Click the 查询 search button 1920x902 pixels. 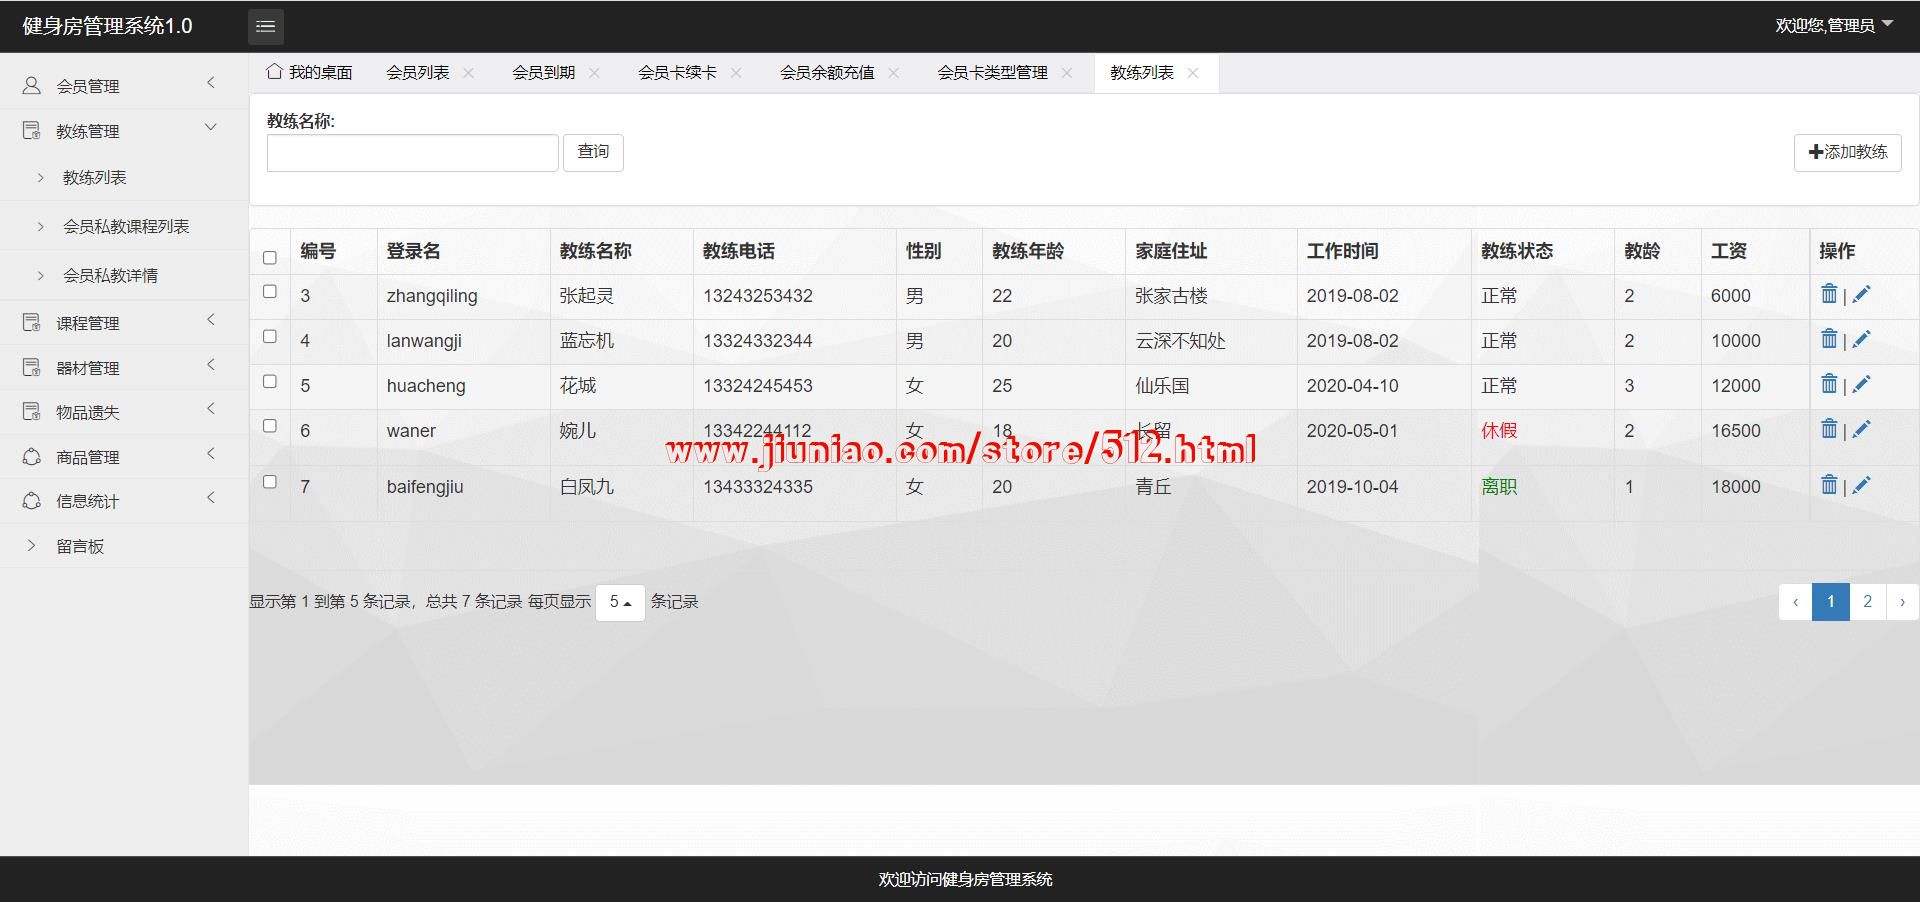(593, 152)
